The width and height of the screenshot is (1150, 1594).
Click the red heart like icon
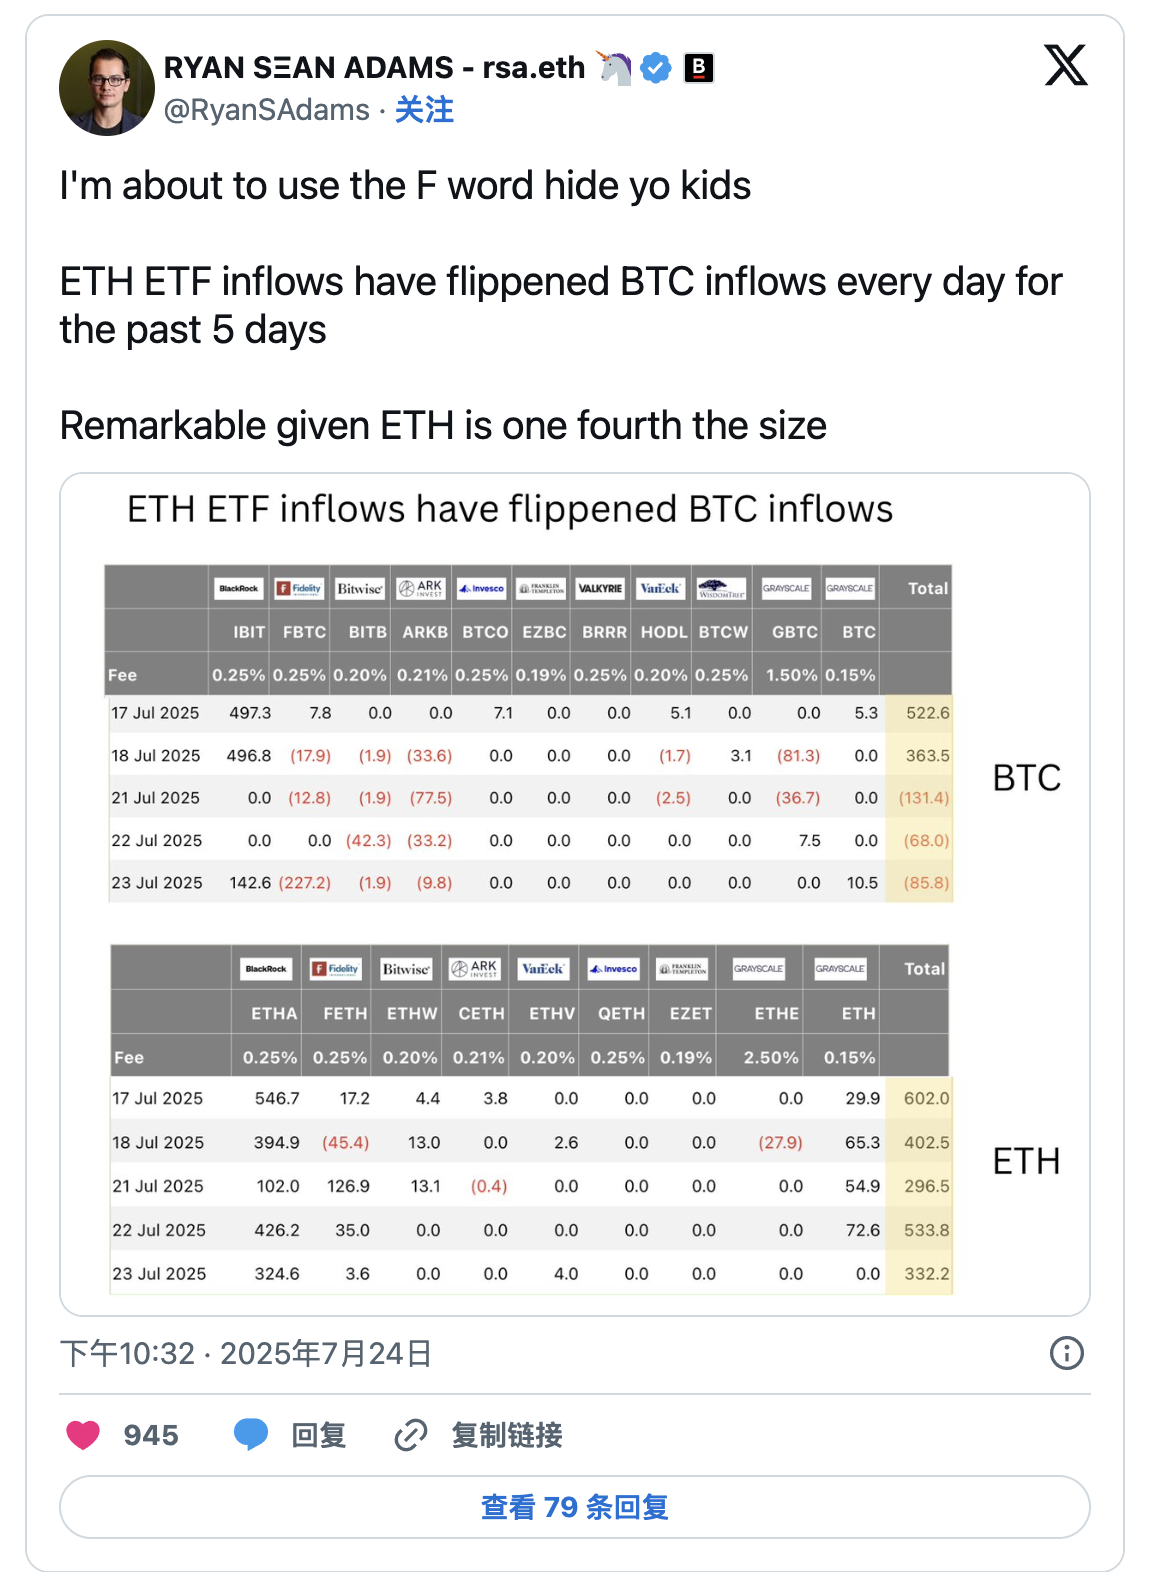coord(83,1435)
